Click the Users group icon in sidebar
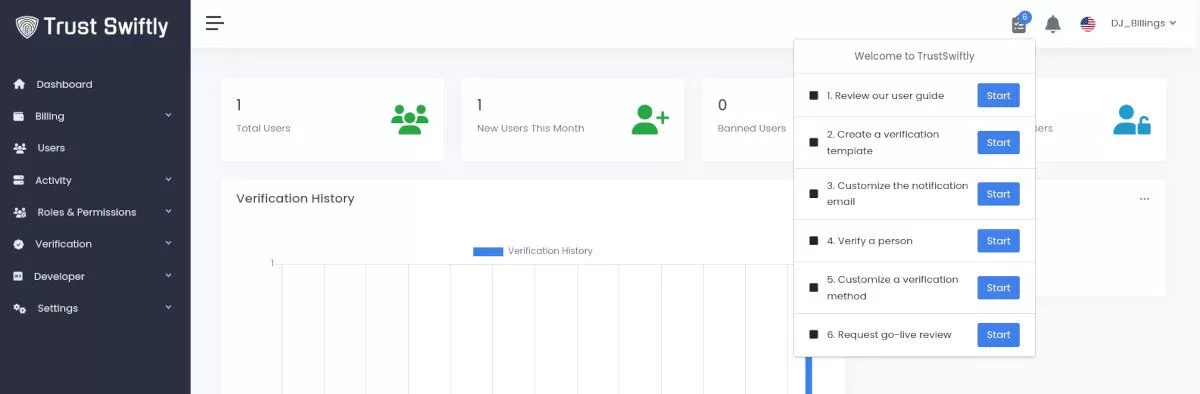This screenshot has width=1200, height=394. 19,148
